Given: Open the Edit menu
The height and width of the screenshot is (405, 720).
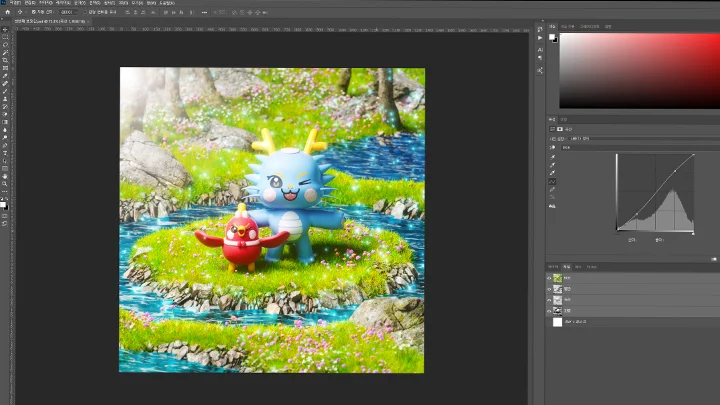Looking at the screenshot, I should (30, 3).
